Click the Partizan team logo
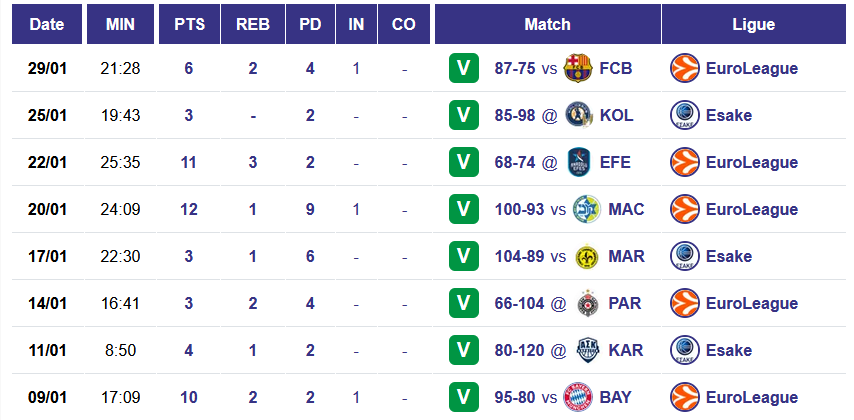 [587, 303]
